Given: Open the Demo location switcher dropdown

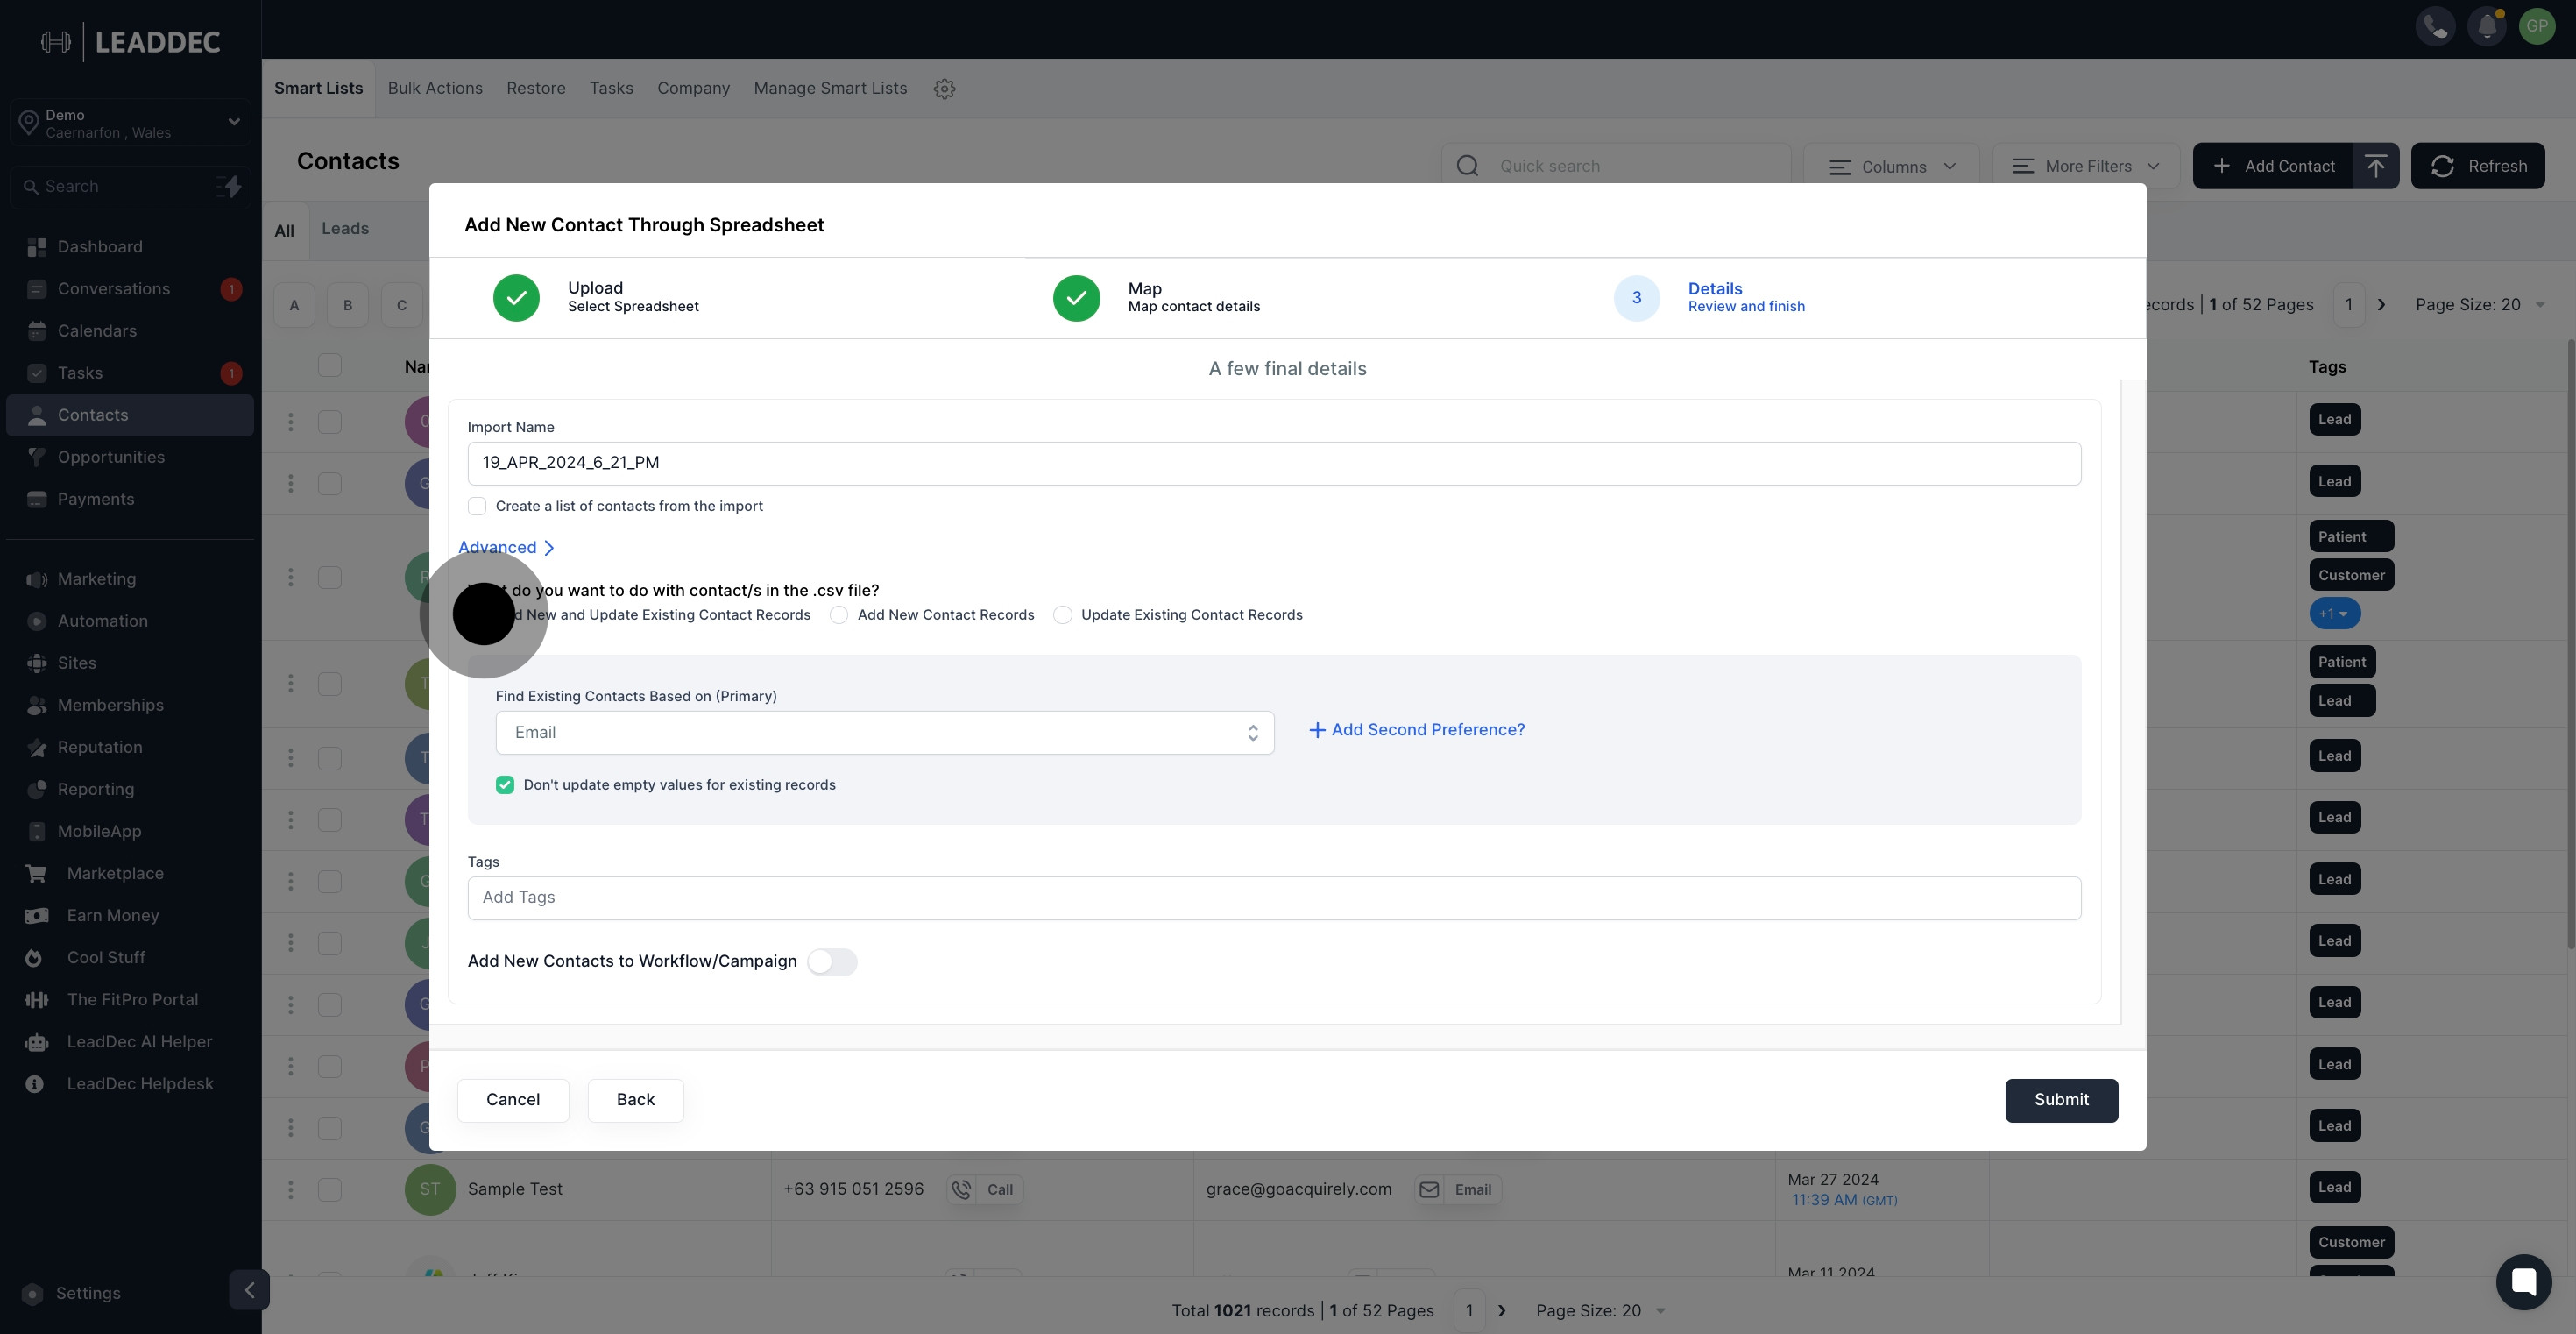Looking at the screenshot, I should coord(130,123).
